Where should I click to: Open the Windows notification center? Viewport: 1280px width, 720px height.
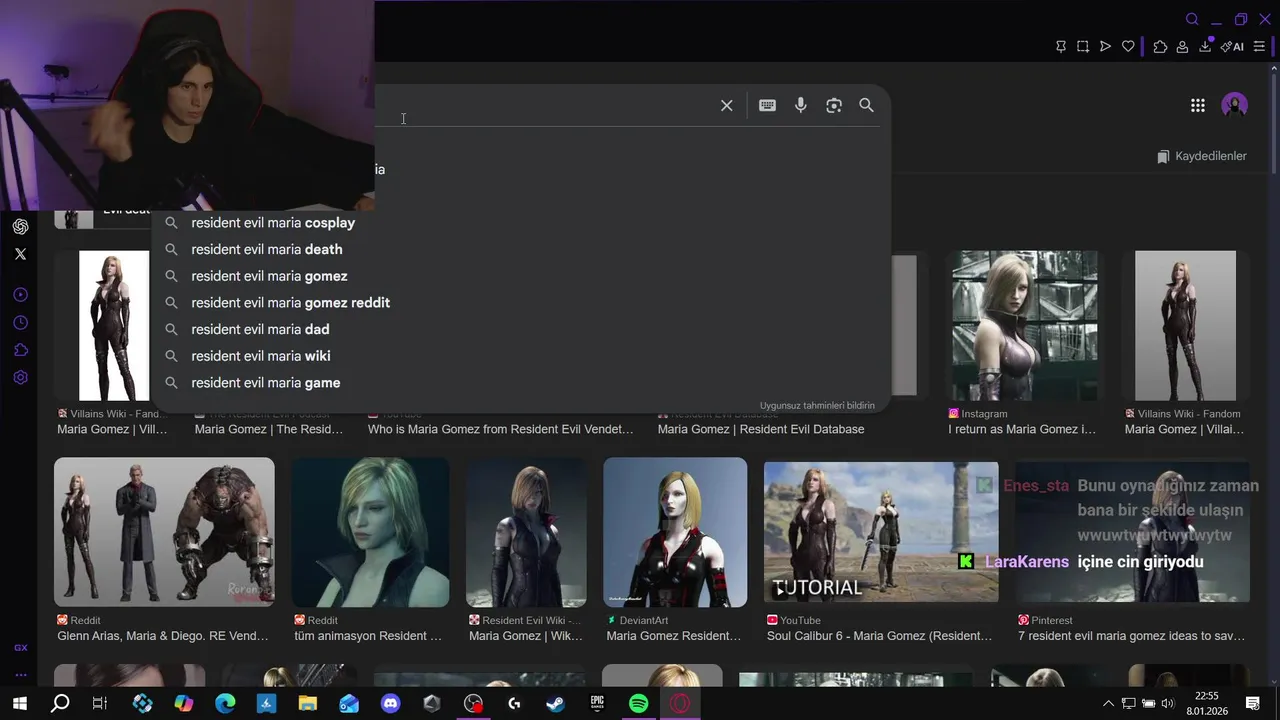pos(1252,704)
